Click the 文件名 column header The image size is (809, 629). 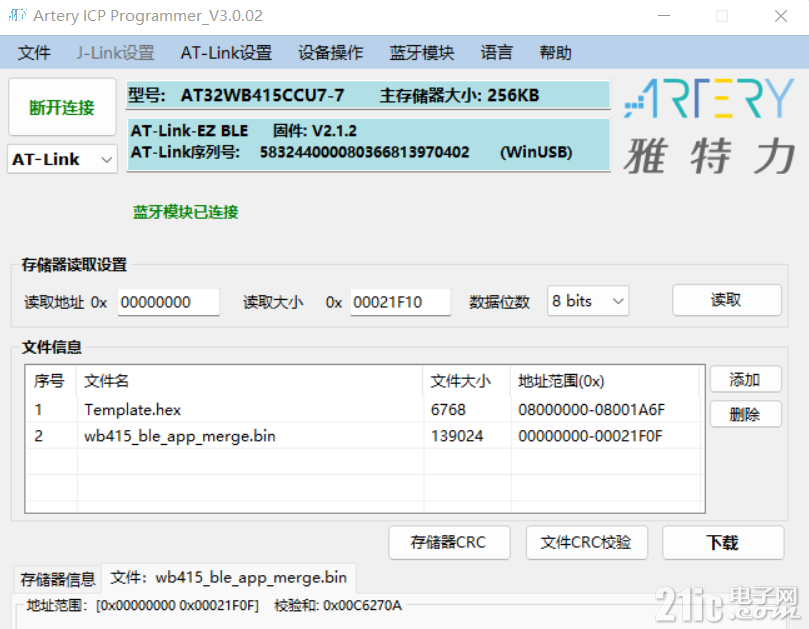tap(250, 381)
